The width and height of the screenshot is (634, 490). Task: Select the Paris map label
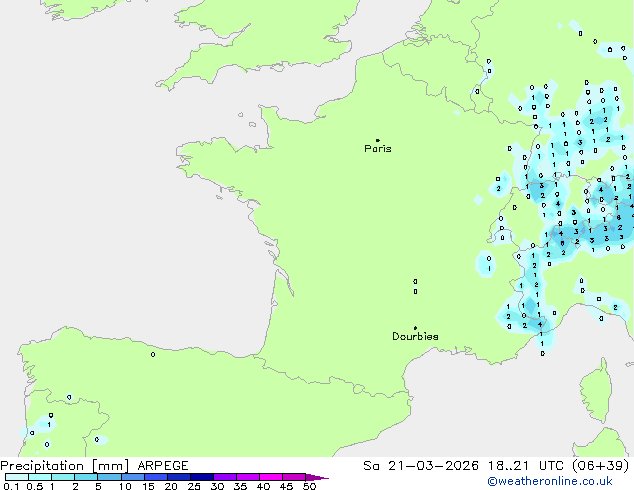[378, 149]
